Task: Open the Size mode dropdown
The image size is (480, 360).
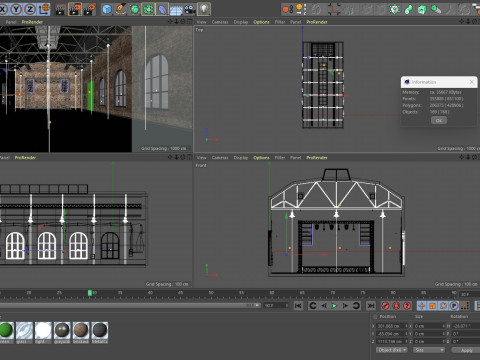Action: click(x=429, y=350)
